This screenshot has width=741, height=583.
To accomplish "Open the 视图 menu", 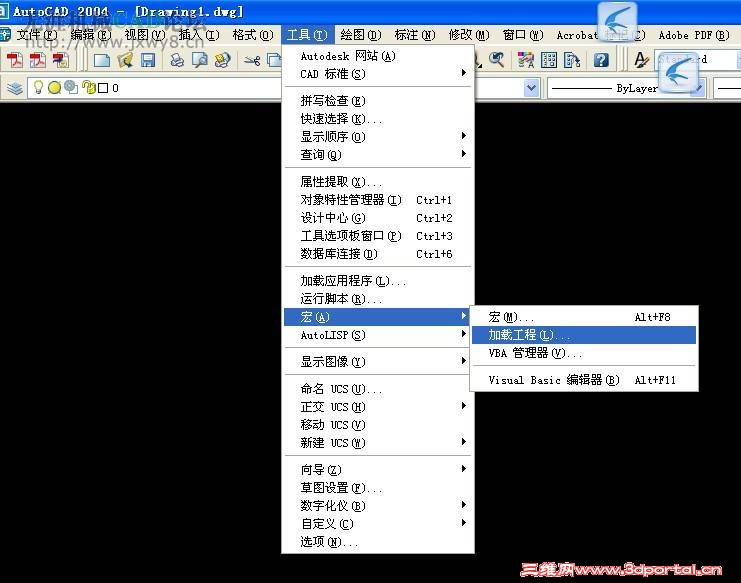I will 145,35.
